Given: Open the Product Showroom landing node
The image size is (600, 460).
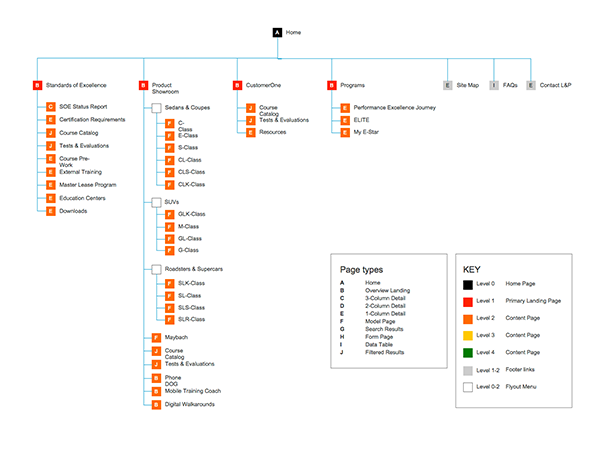Looking at the screenshot, I should [143, 86].
